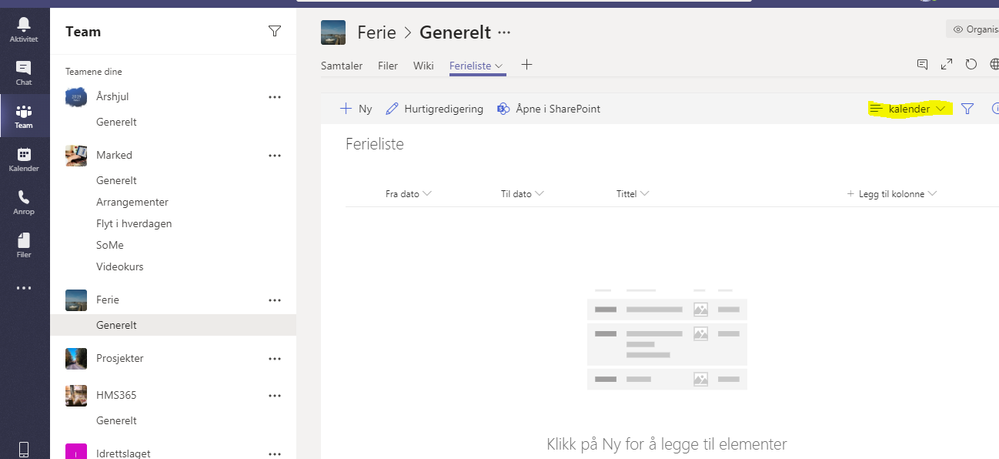Open the Anrop calls section
This screenshot has height=459, width=999.
pos(24,202)
